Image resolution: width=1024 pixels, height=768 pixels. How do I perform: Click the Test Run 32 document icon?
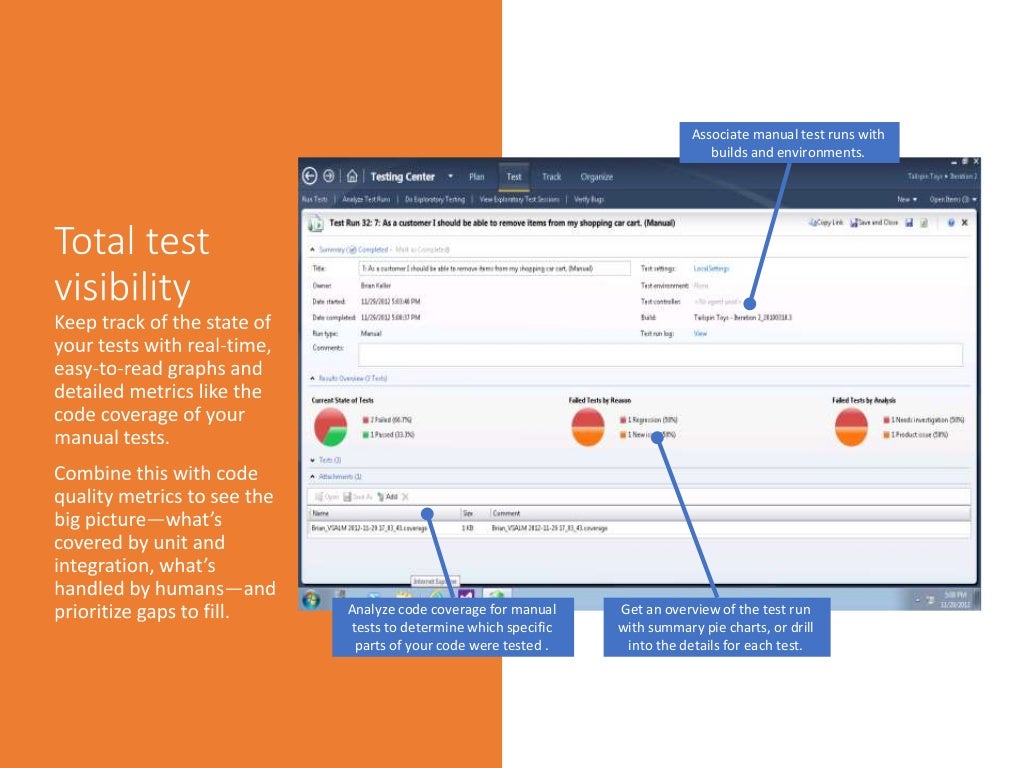click(x=316, y=224)
